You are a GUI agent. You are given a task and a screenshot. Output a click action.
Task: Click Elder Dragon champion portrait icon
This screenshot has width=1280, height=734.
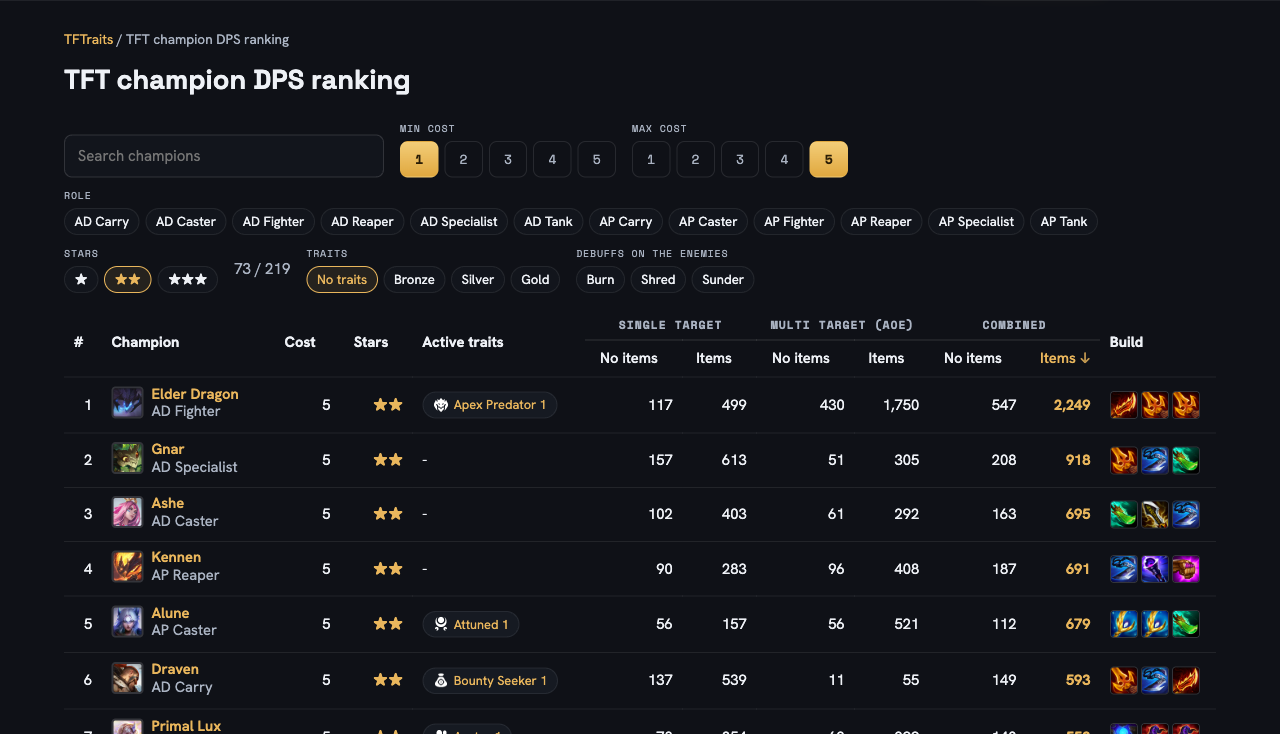[x=127, y=403]
